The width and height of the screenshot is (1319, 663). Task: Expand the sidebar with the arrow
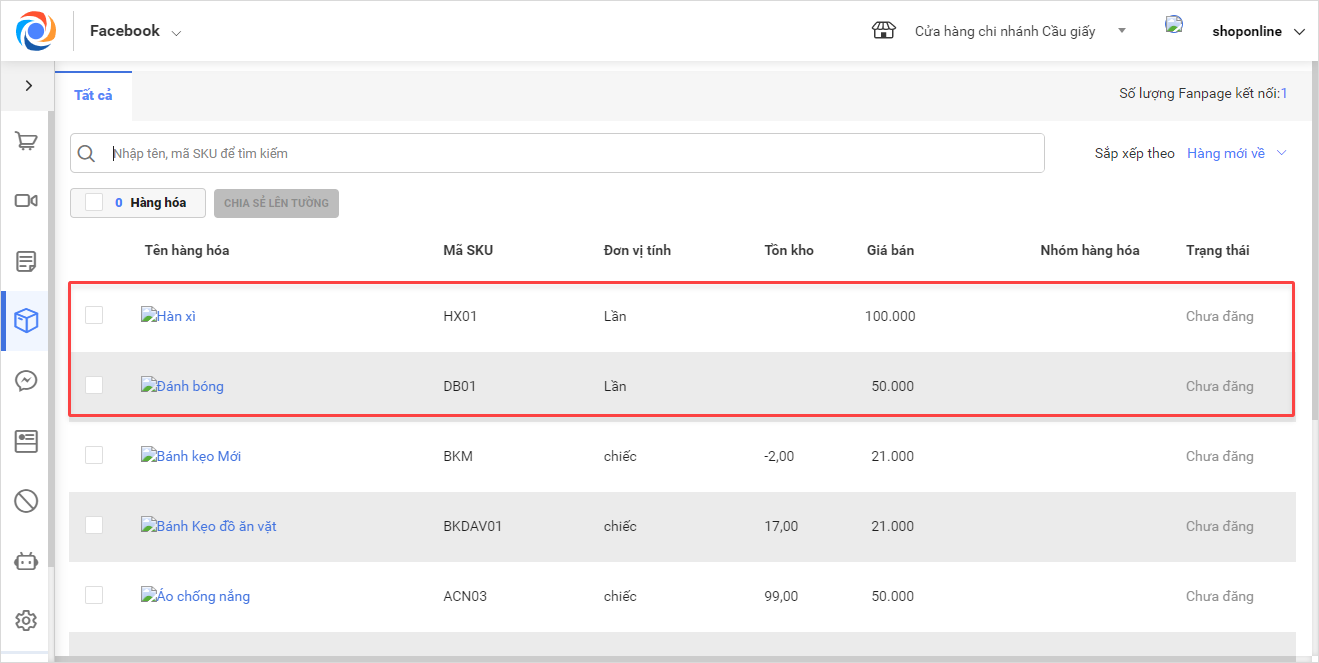[x=28, y=86]
